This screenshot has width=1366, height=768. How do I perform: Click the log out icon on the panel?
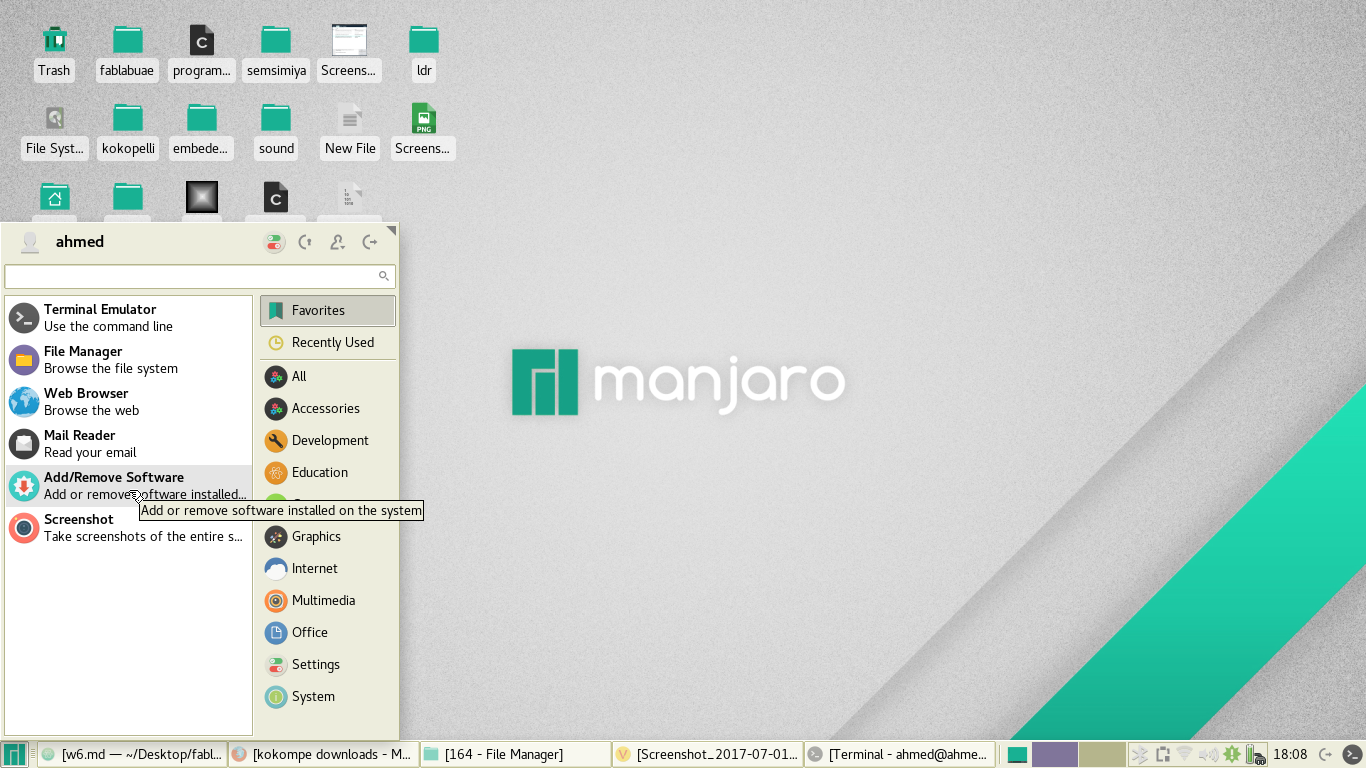coord(1325,754)
